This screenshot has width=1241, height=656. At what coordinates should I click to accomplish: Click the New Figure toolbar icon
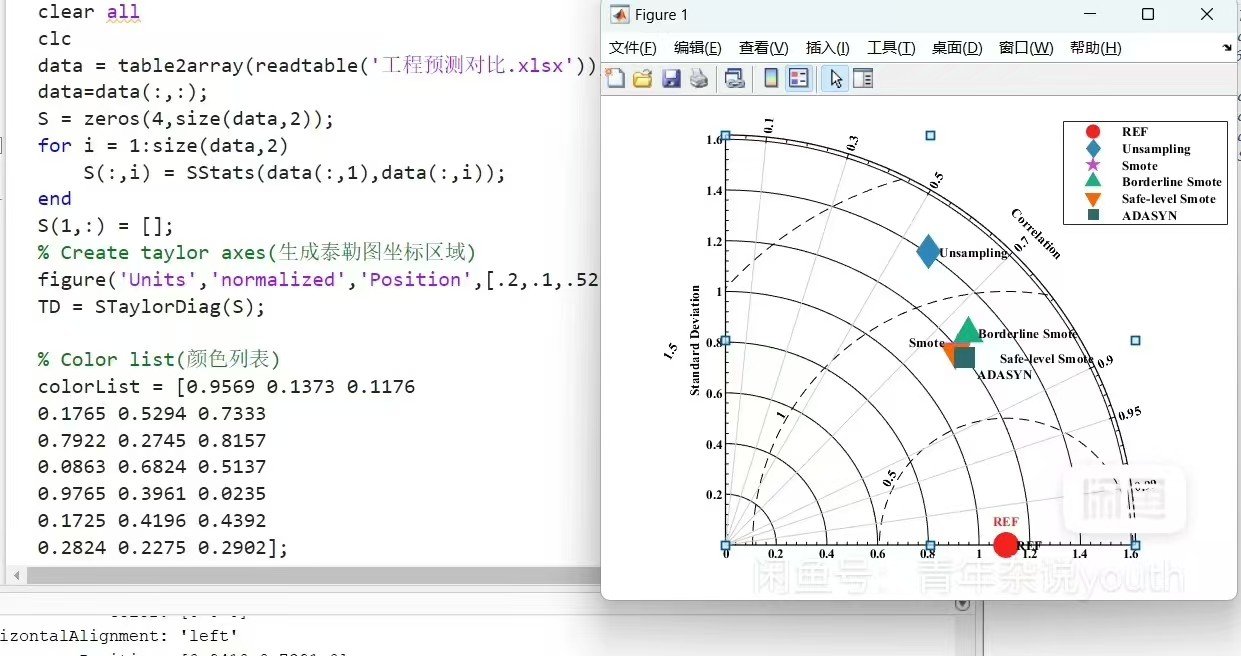[x=615, y=79]
